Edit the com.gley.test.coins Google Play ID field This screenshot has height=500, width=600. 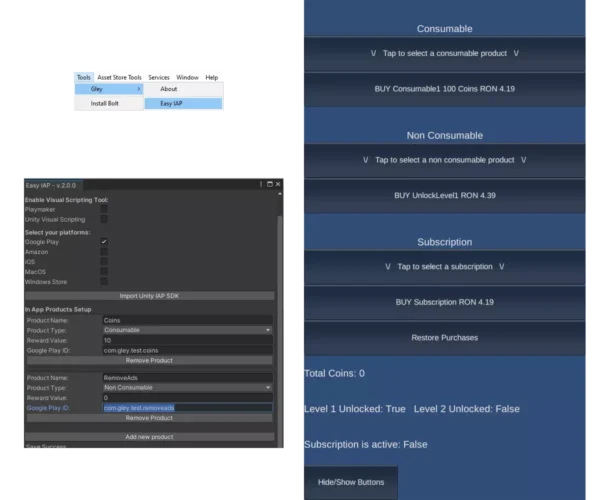[x=188, y=350]
